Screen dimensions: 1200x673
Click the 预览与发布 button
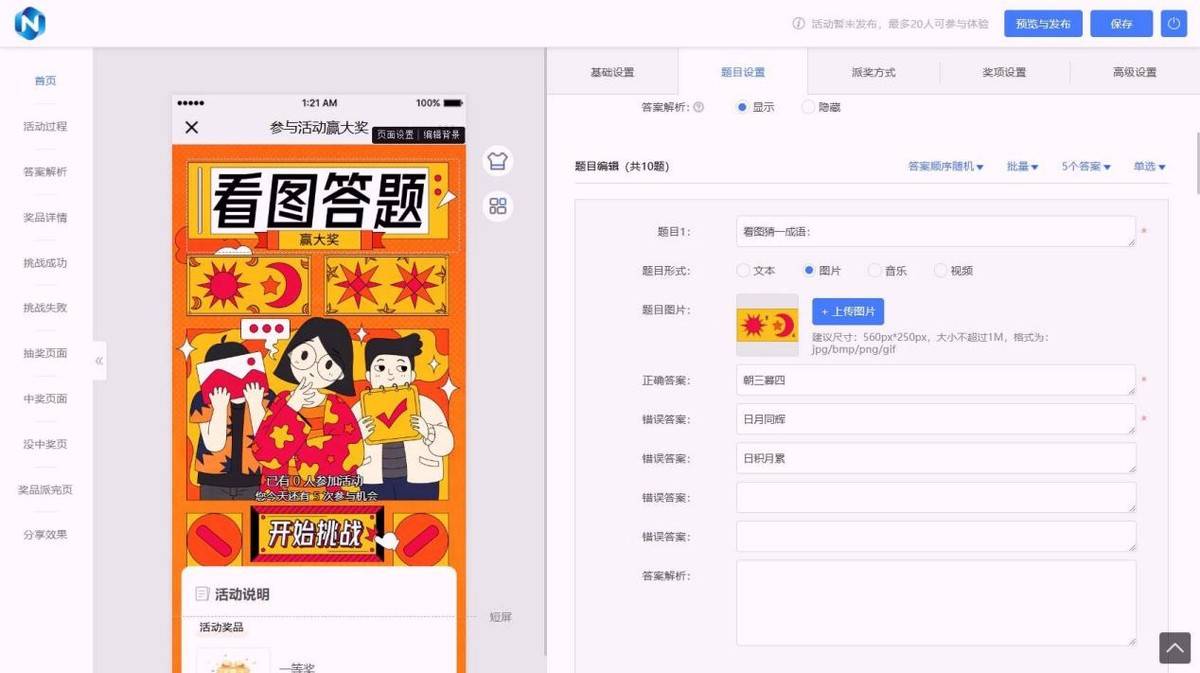click(1043, 24)
